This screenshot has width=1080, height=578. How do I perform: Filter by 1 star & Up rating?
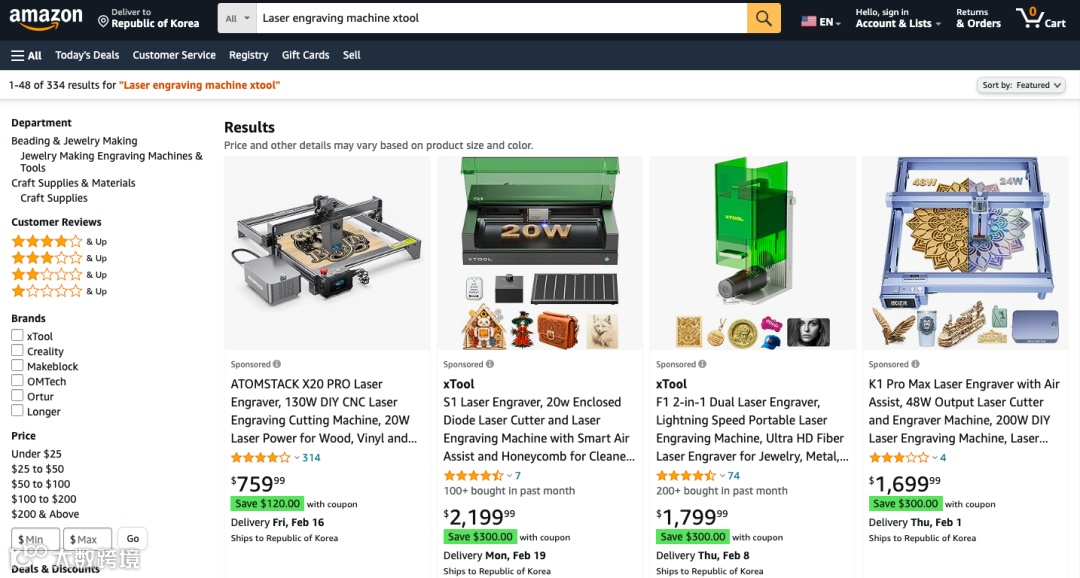coord(59,291)
